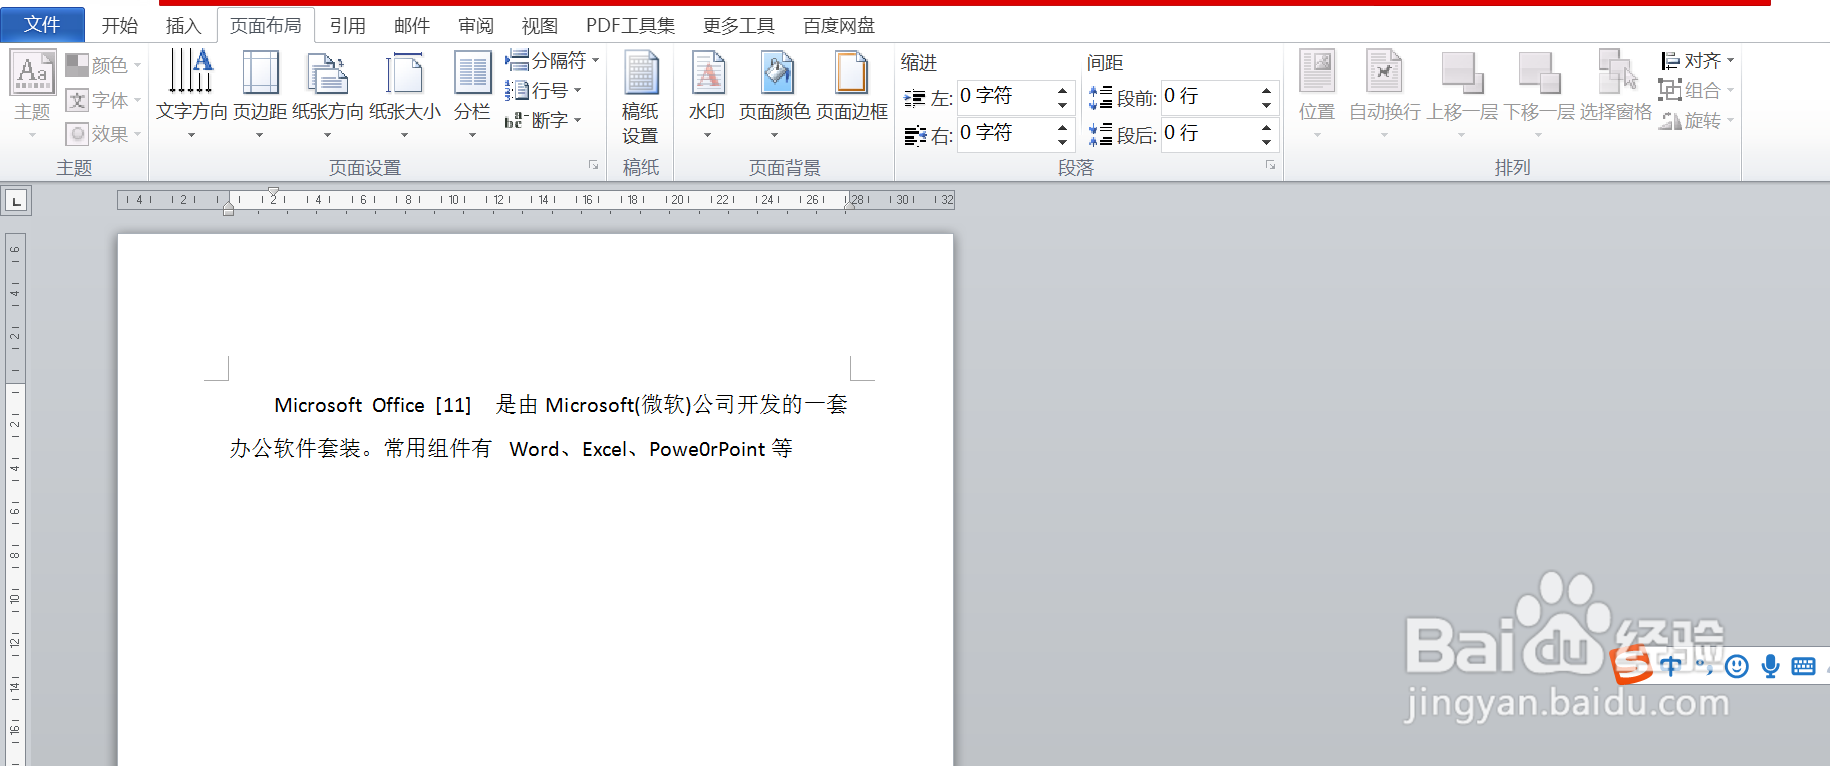Switch to 插入 insert tab

[183, 26]
